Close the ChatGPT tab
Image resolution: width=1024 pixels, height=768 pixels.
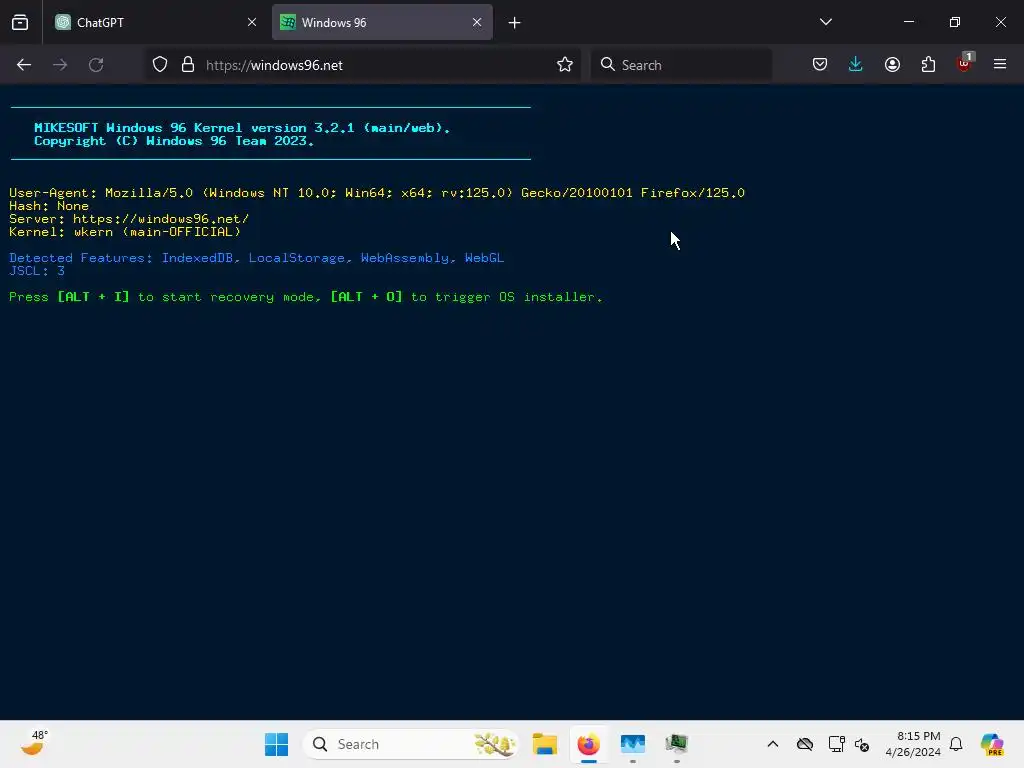252,23
